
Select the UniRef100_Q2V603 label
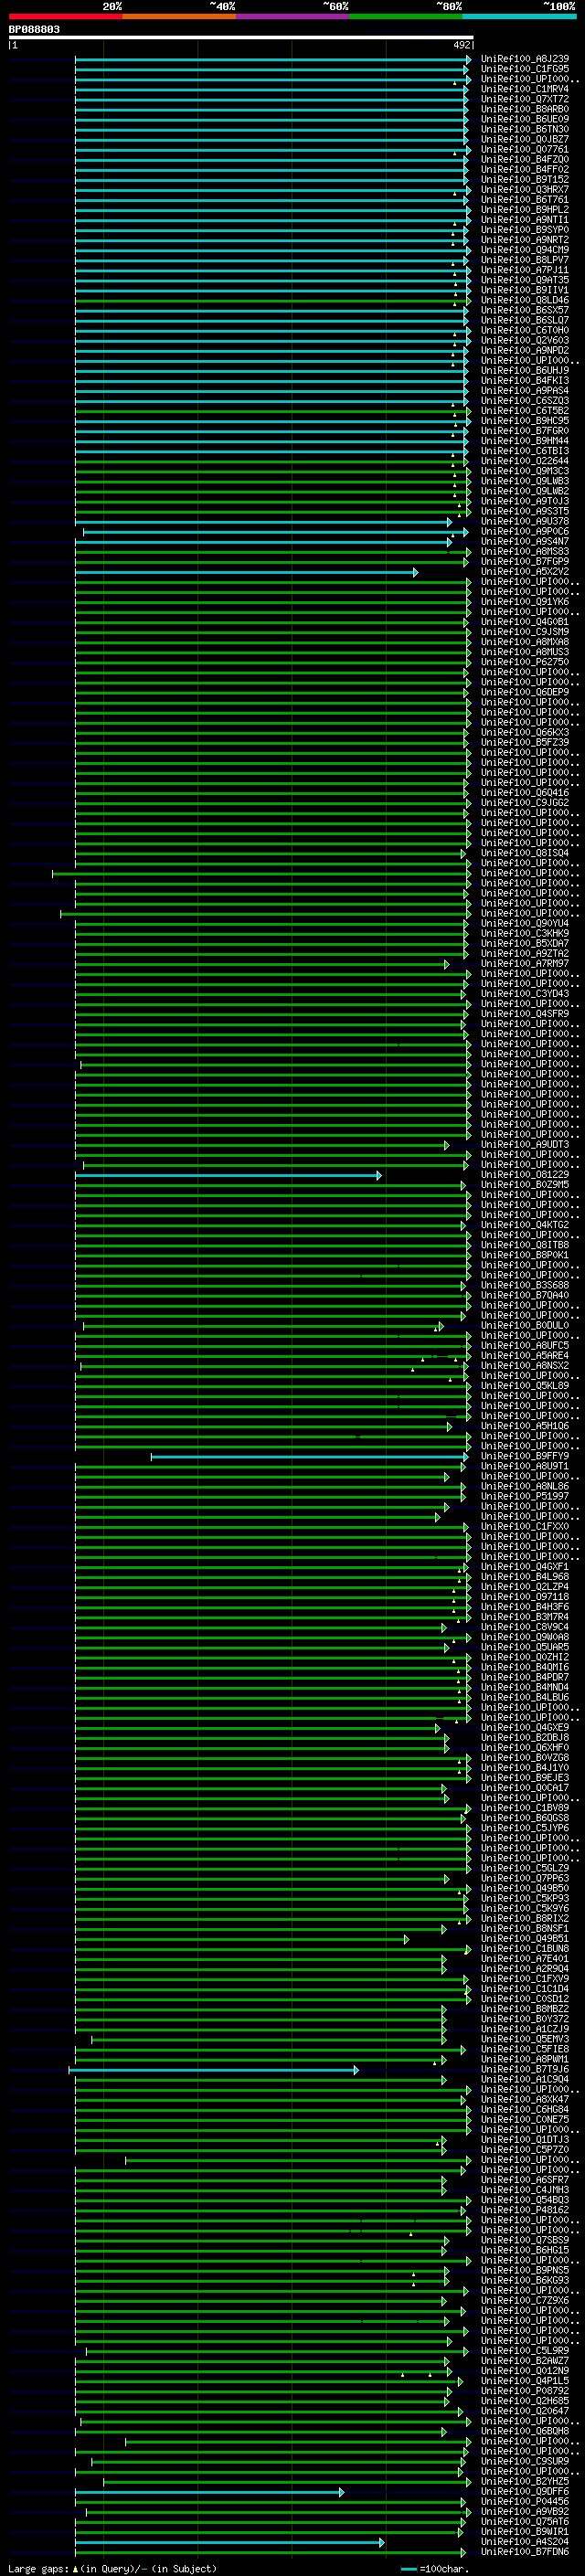525,340
